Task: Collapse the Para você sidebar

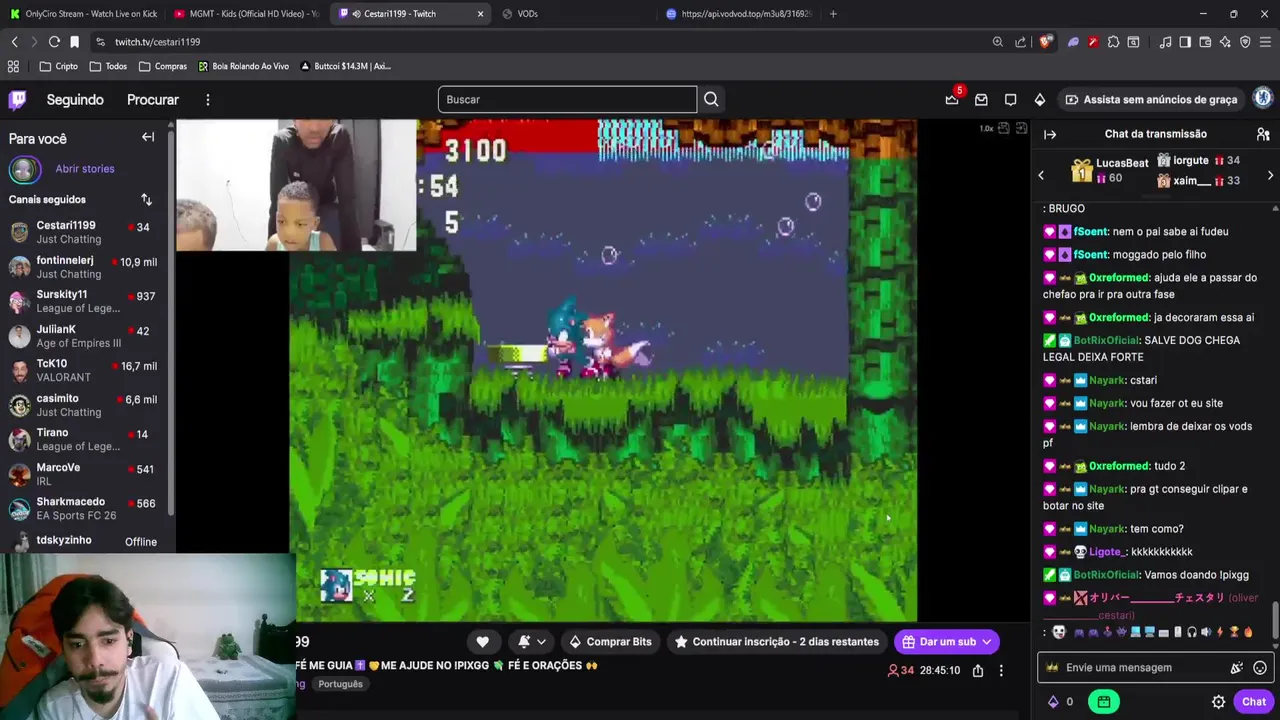Action: pyautogui.click(x=148, y=137)
